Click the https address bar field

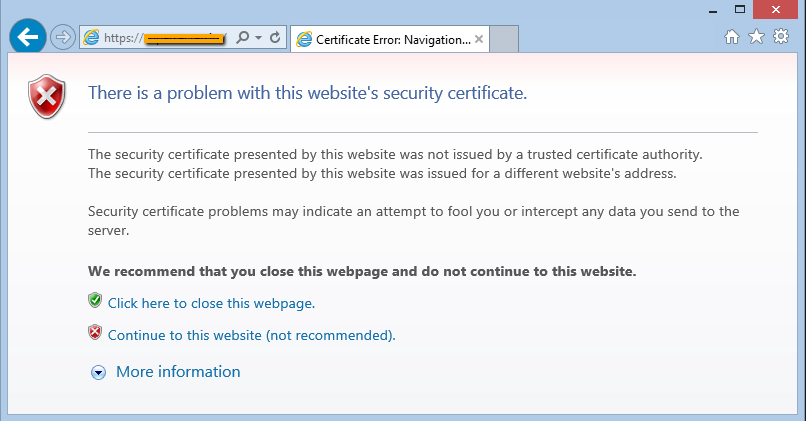[160, 39]
